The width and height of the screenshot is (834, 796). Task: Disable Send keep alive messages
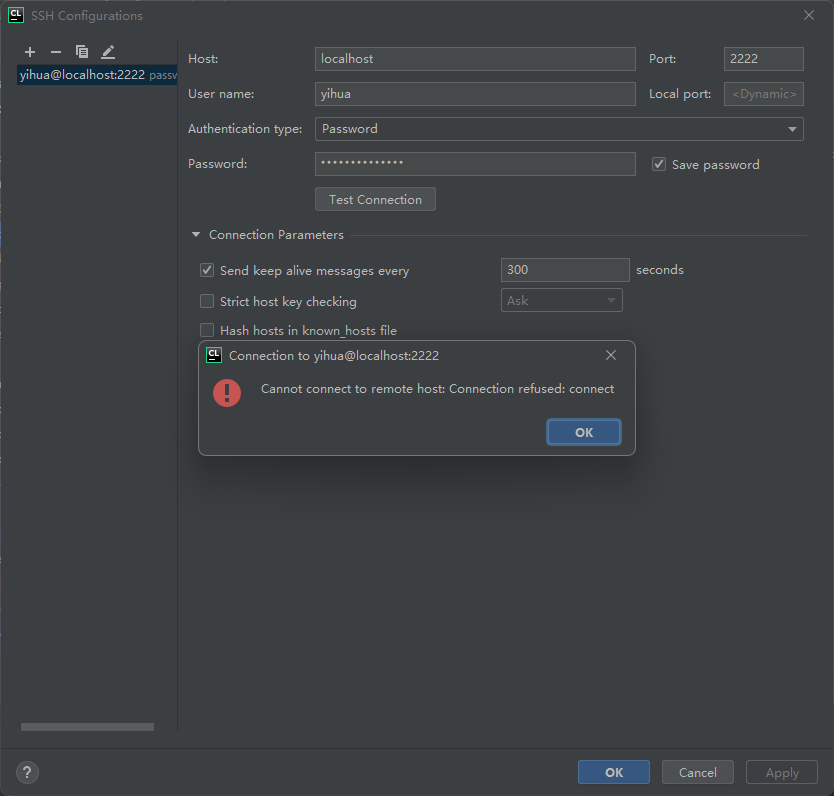(x=206, y=270)
